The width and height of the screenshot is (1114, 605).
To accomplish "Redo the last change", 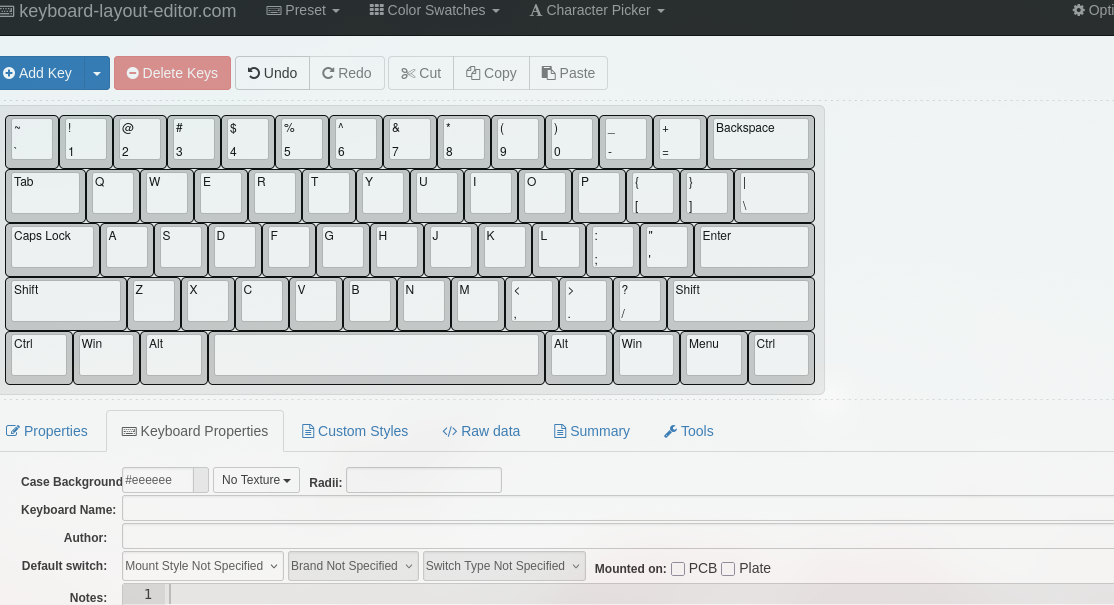I will point(346,72).
